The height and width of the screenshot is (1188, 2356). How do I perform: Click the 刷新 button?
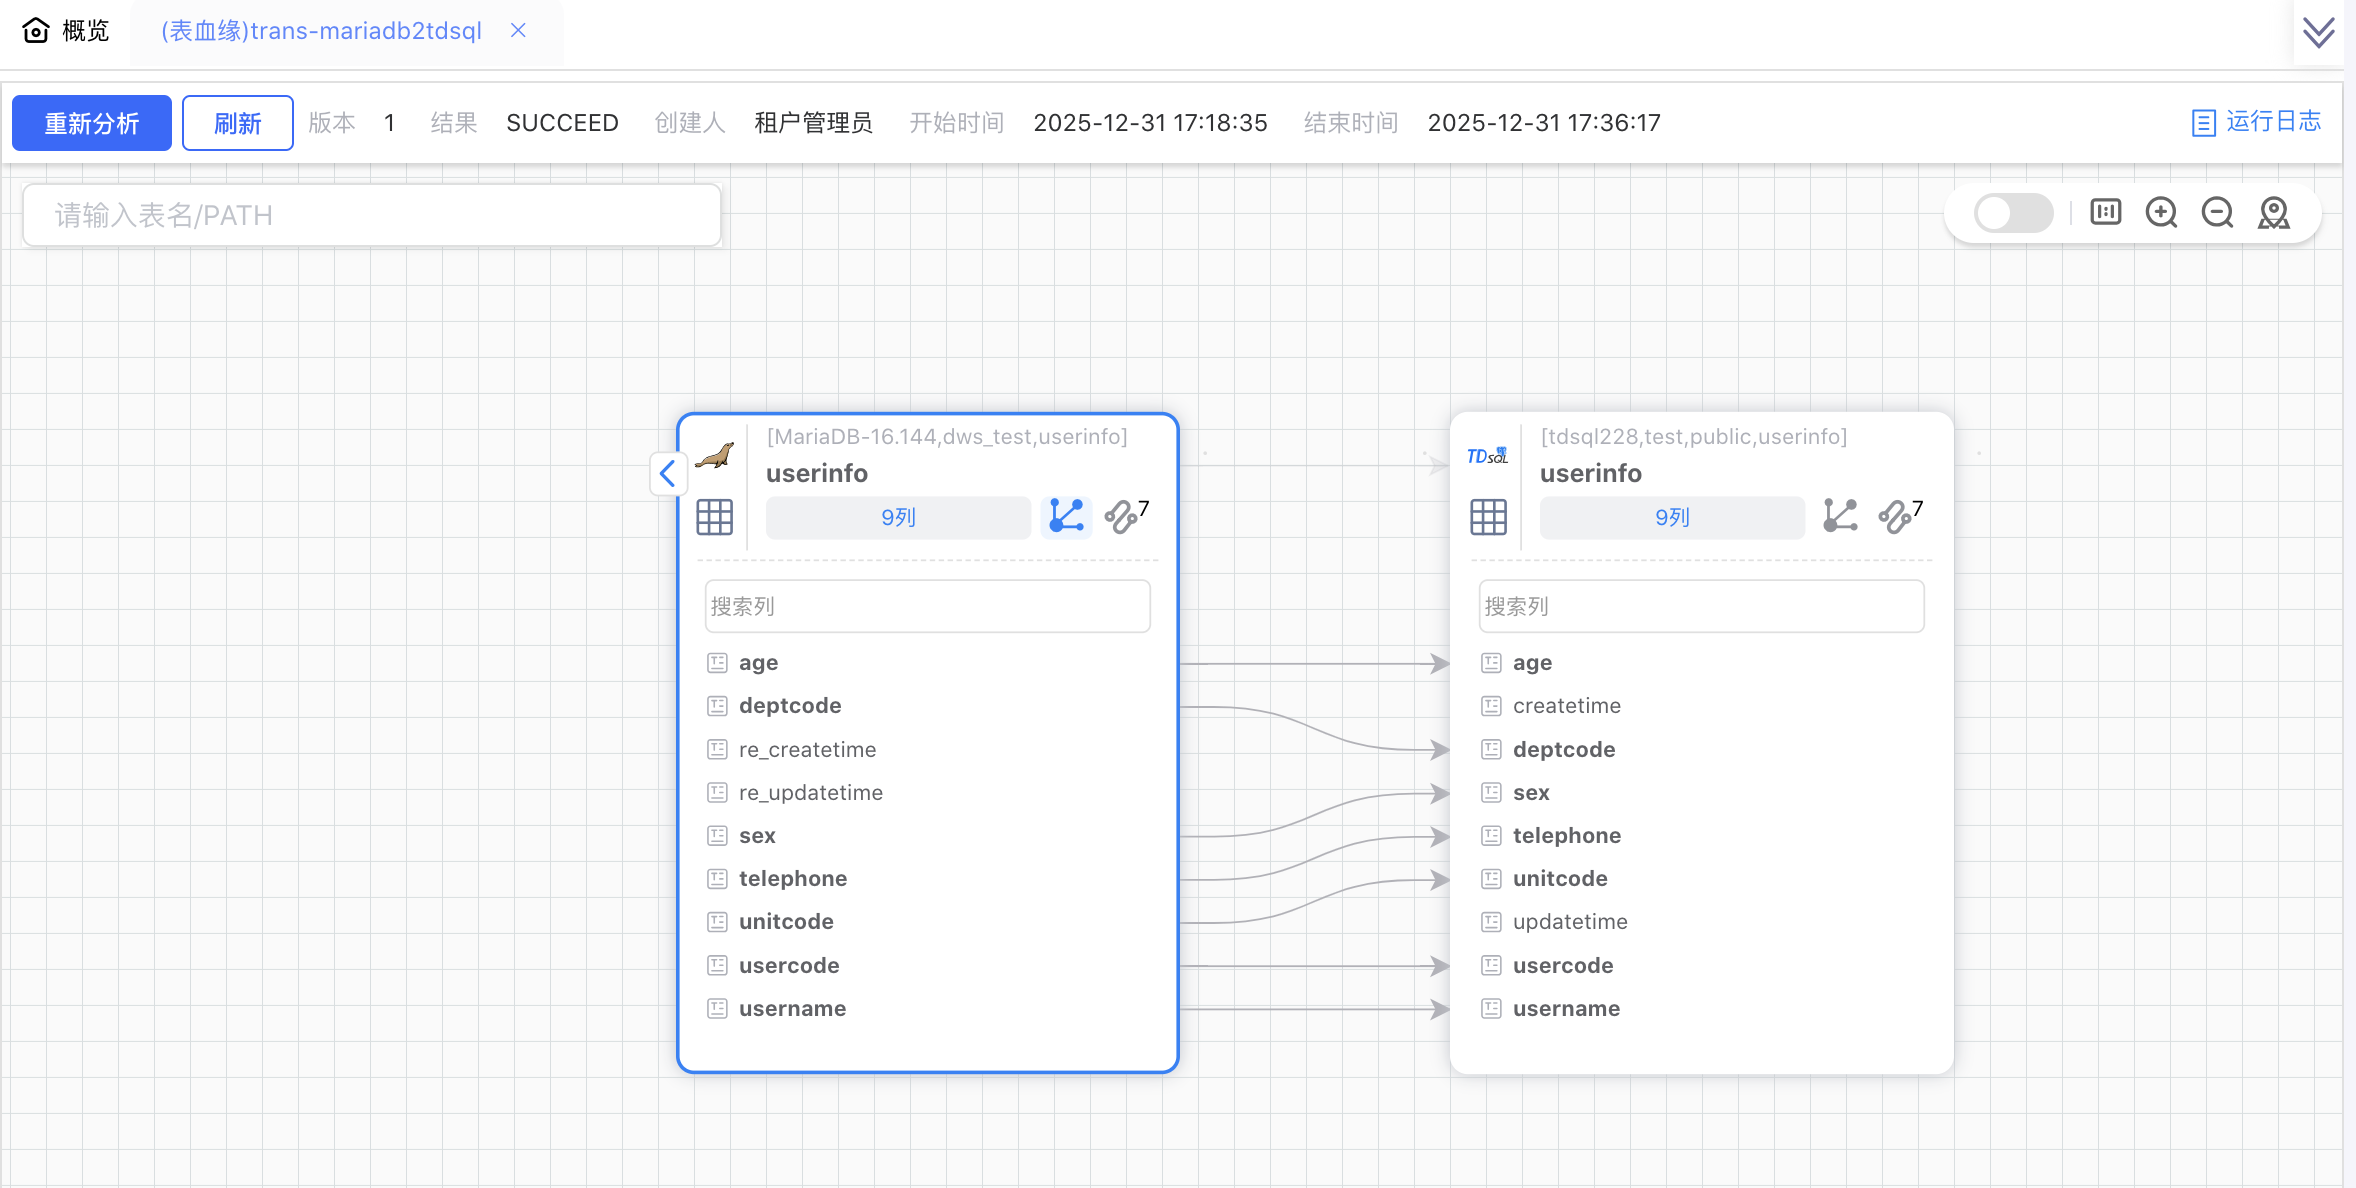tap(238, 123)
